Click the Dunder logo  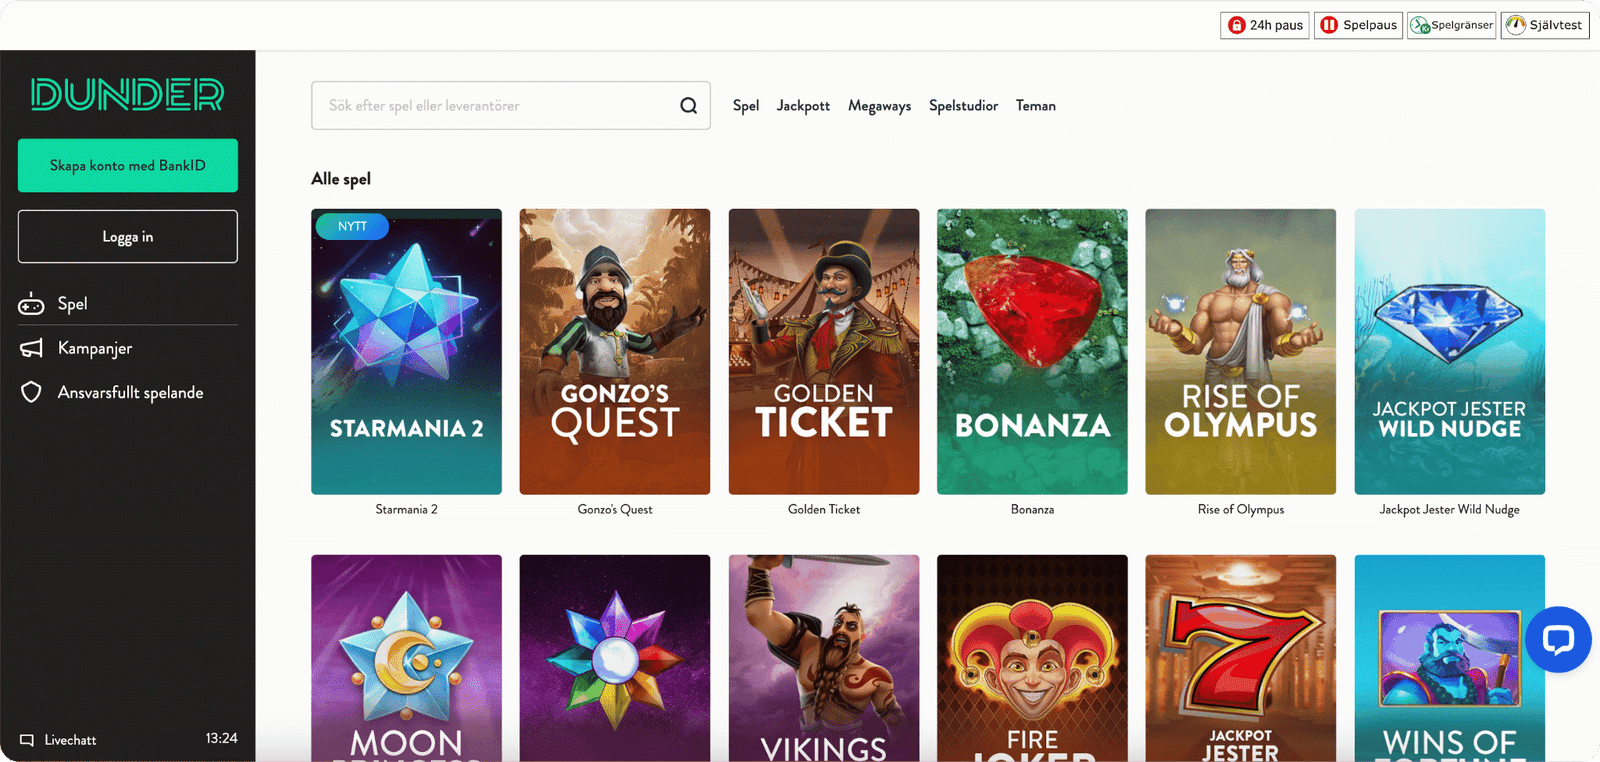point(127,94)
